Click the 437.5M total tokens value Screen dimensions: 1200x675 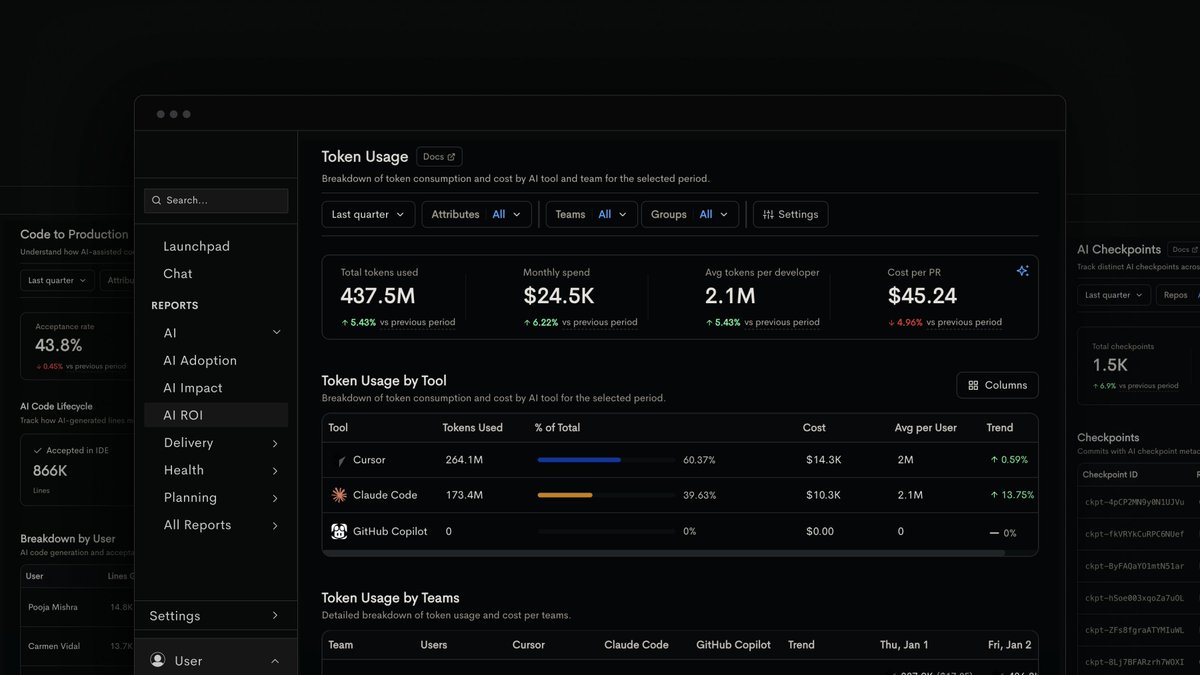click(378, 296)
